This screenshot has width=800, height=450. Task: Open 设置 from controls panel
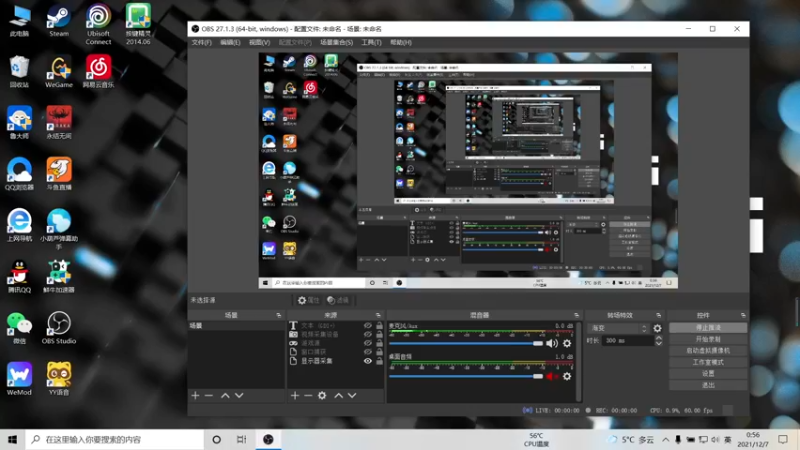[x=708, y=373]
